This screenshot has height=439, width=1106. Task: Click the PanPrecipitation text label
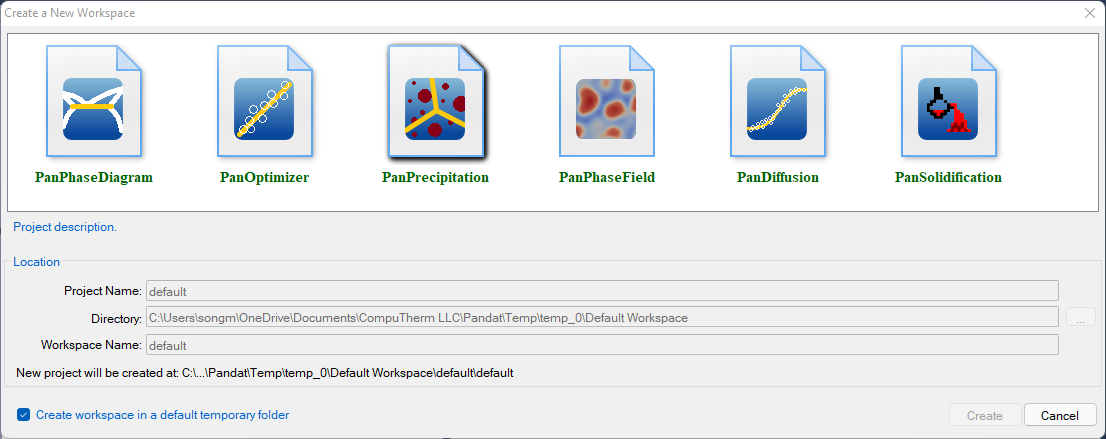tap(435, 178)
